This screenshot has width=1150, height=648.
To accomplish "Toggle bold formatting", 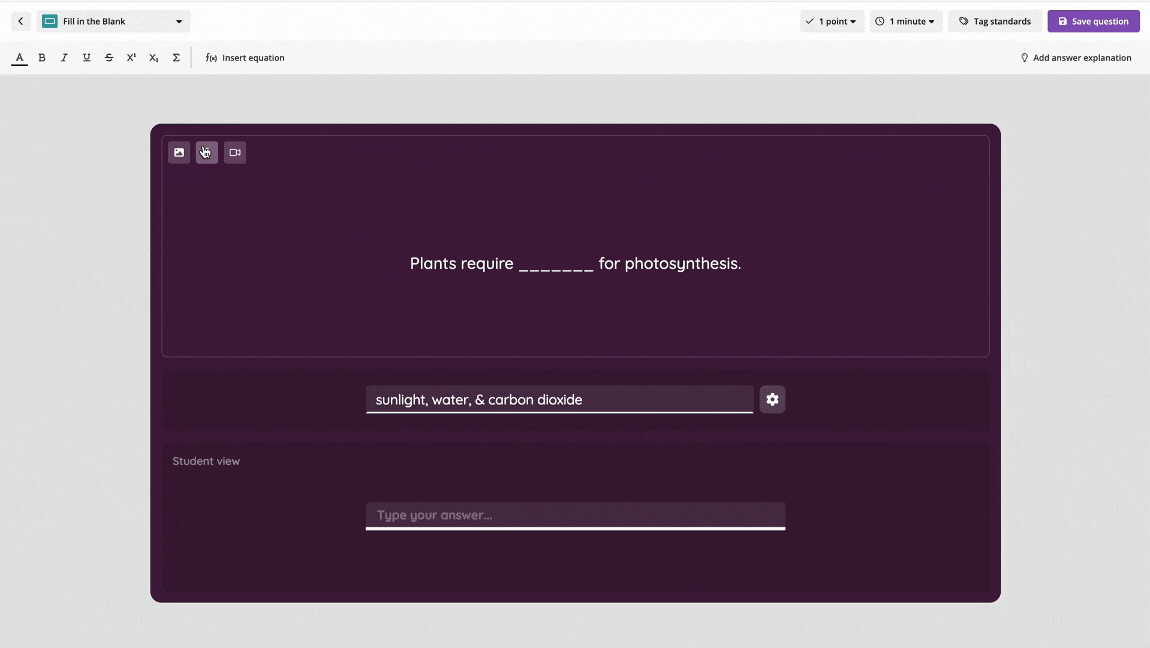I will (42, 58).
